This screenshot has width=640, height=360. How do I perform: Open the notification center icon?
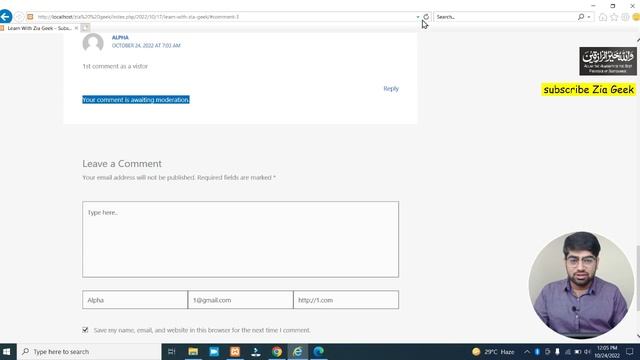coord(630,351)
